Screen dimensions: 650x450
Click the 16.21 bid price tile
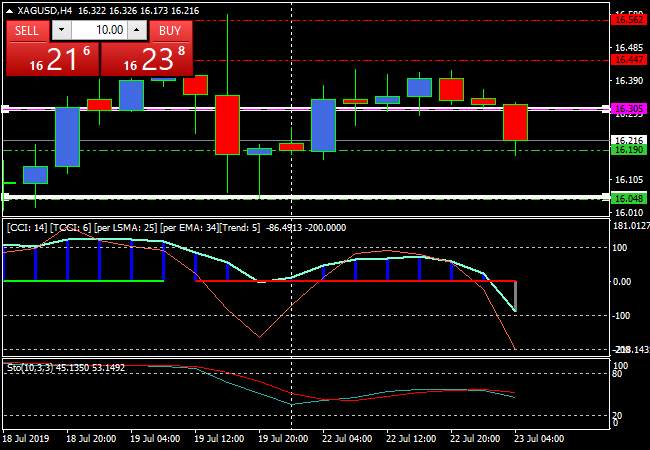click(x=52, y=59)
